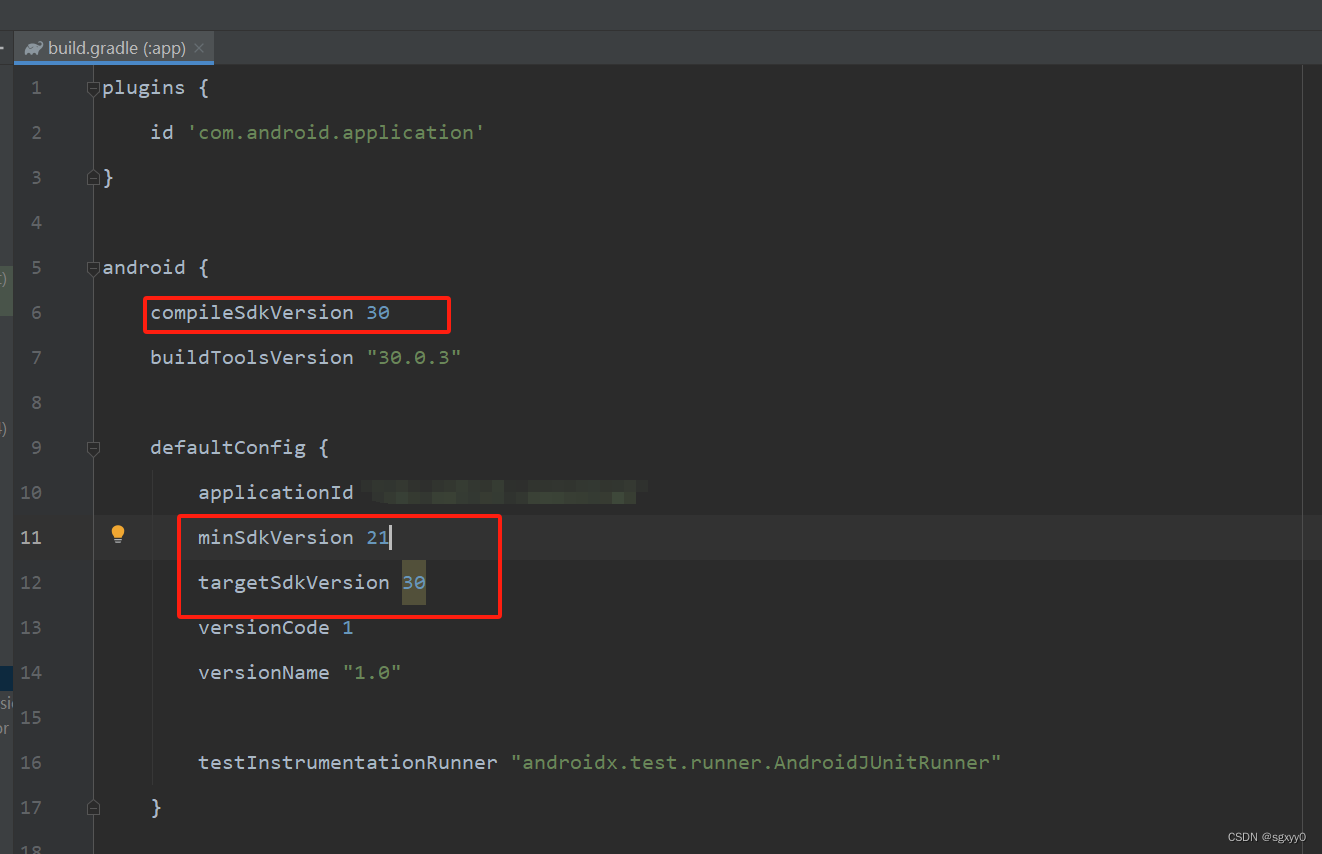Click the gutter fold icon at line 17
Screen dimensions: 1322x854
click(x=92, y=807)
